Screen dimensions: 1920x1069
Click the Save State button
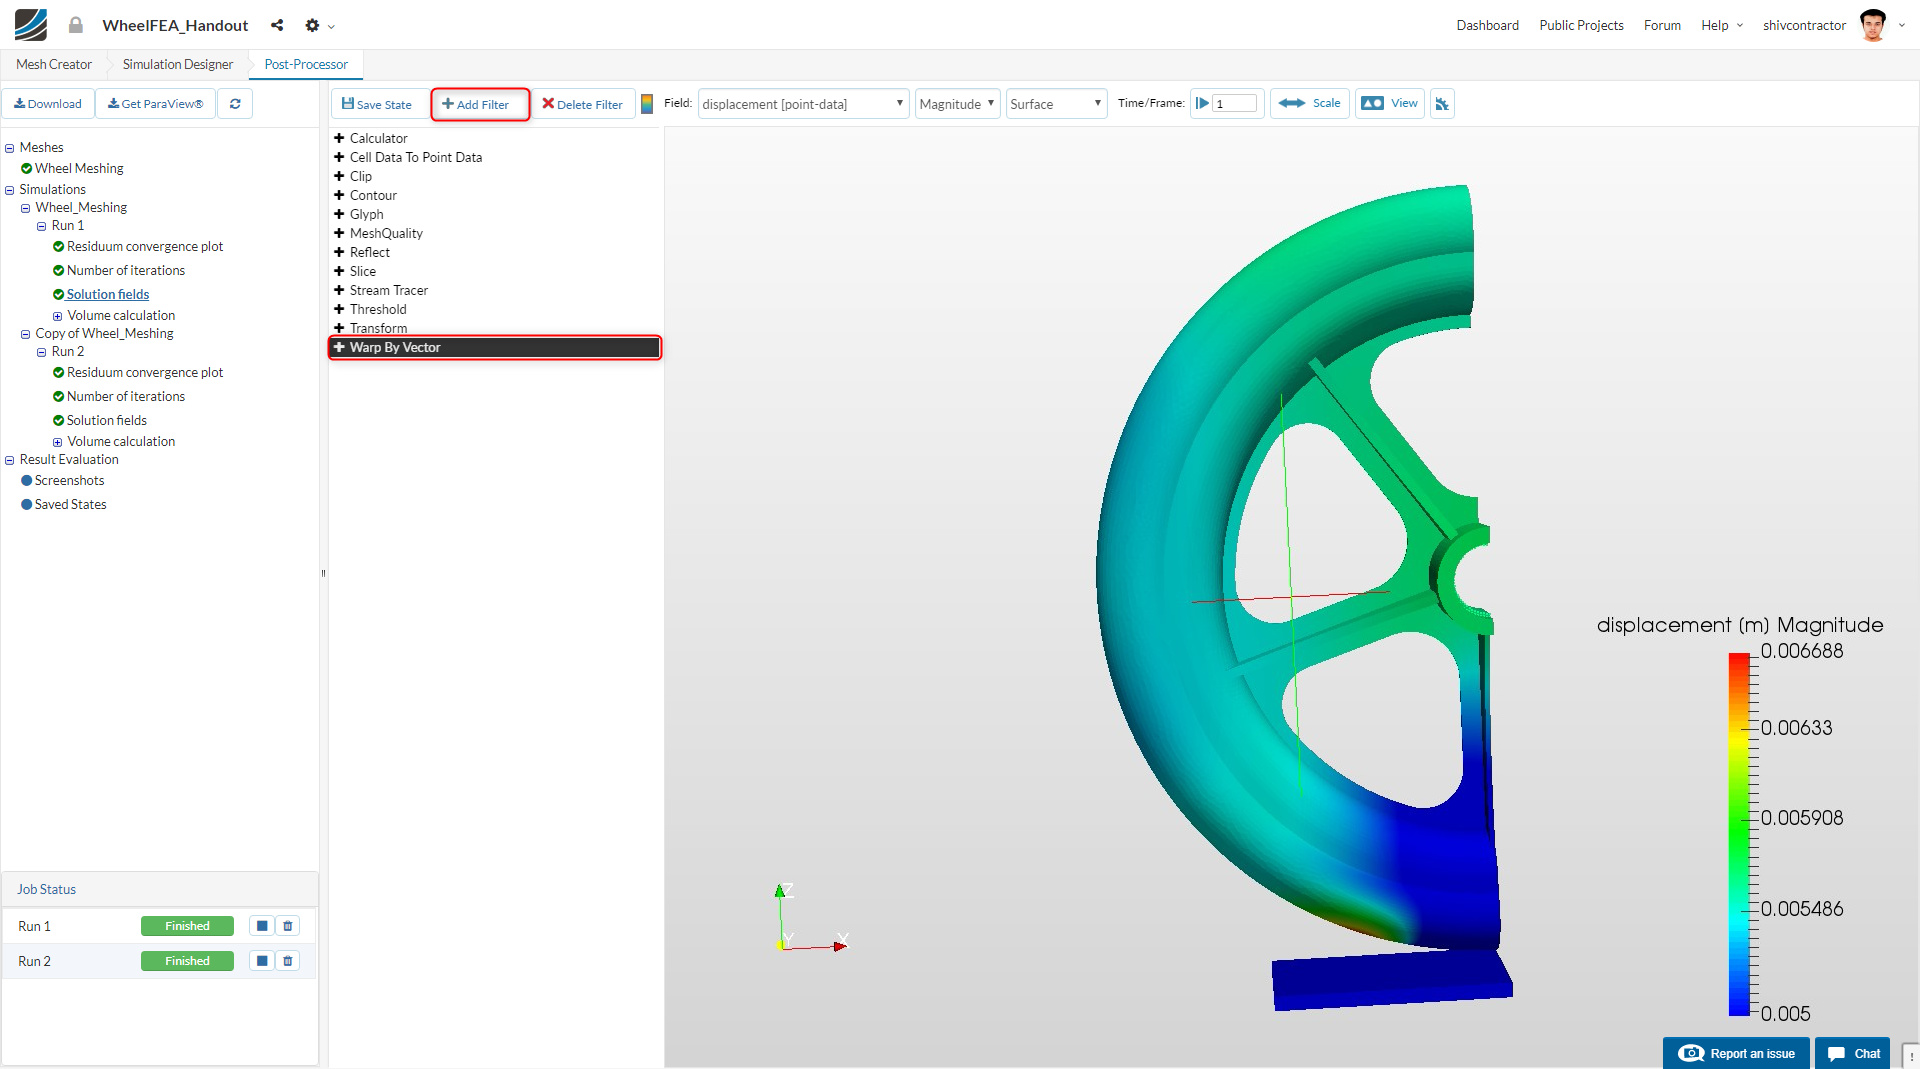[377, 104]
